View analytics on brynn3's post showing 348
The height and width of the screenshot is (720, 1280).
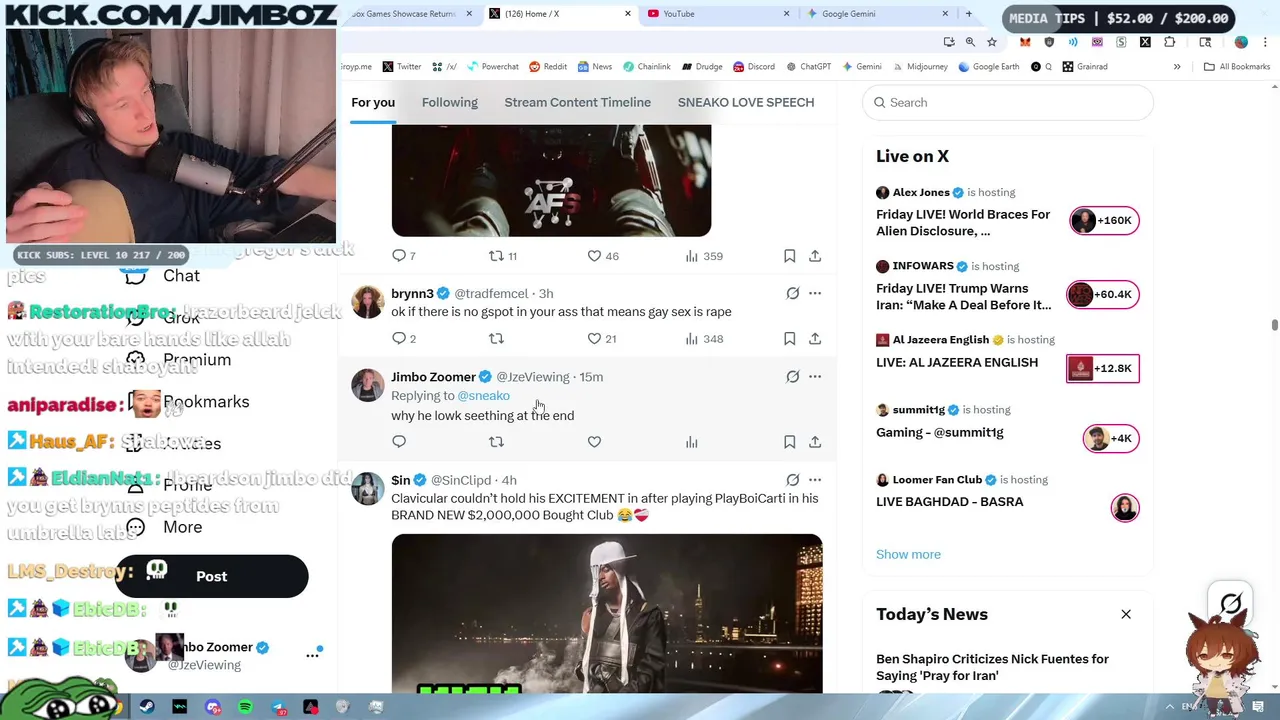pyautogui.click(x=704, y=339)
